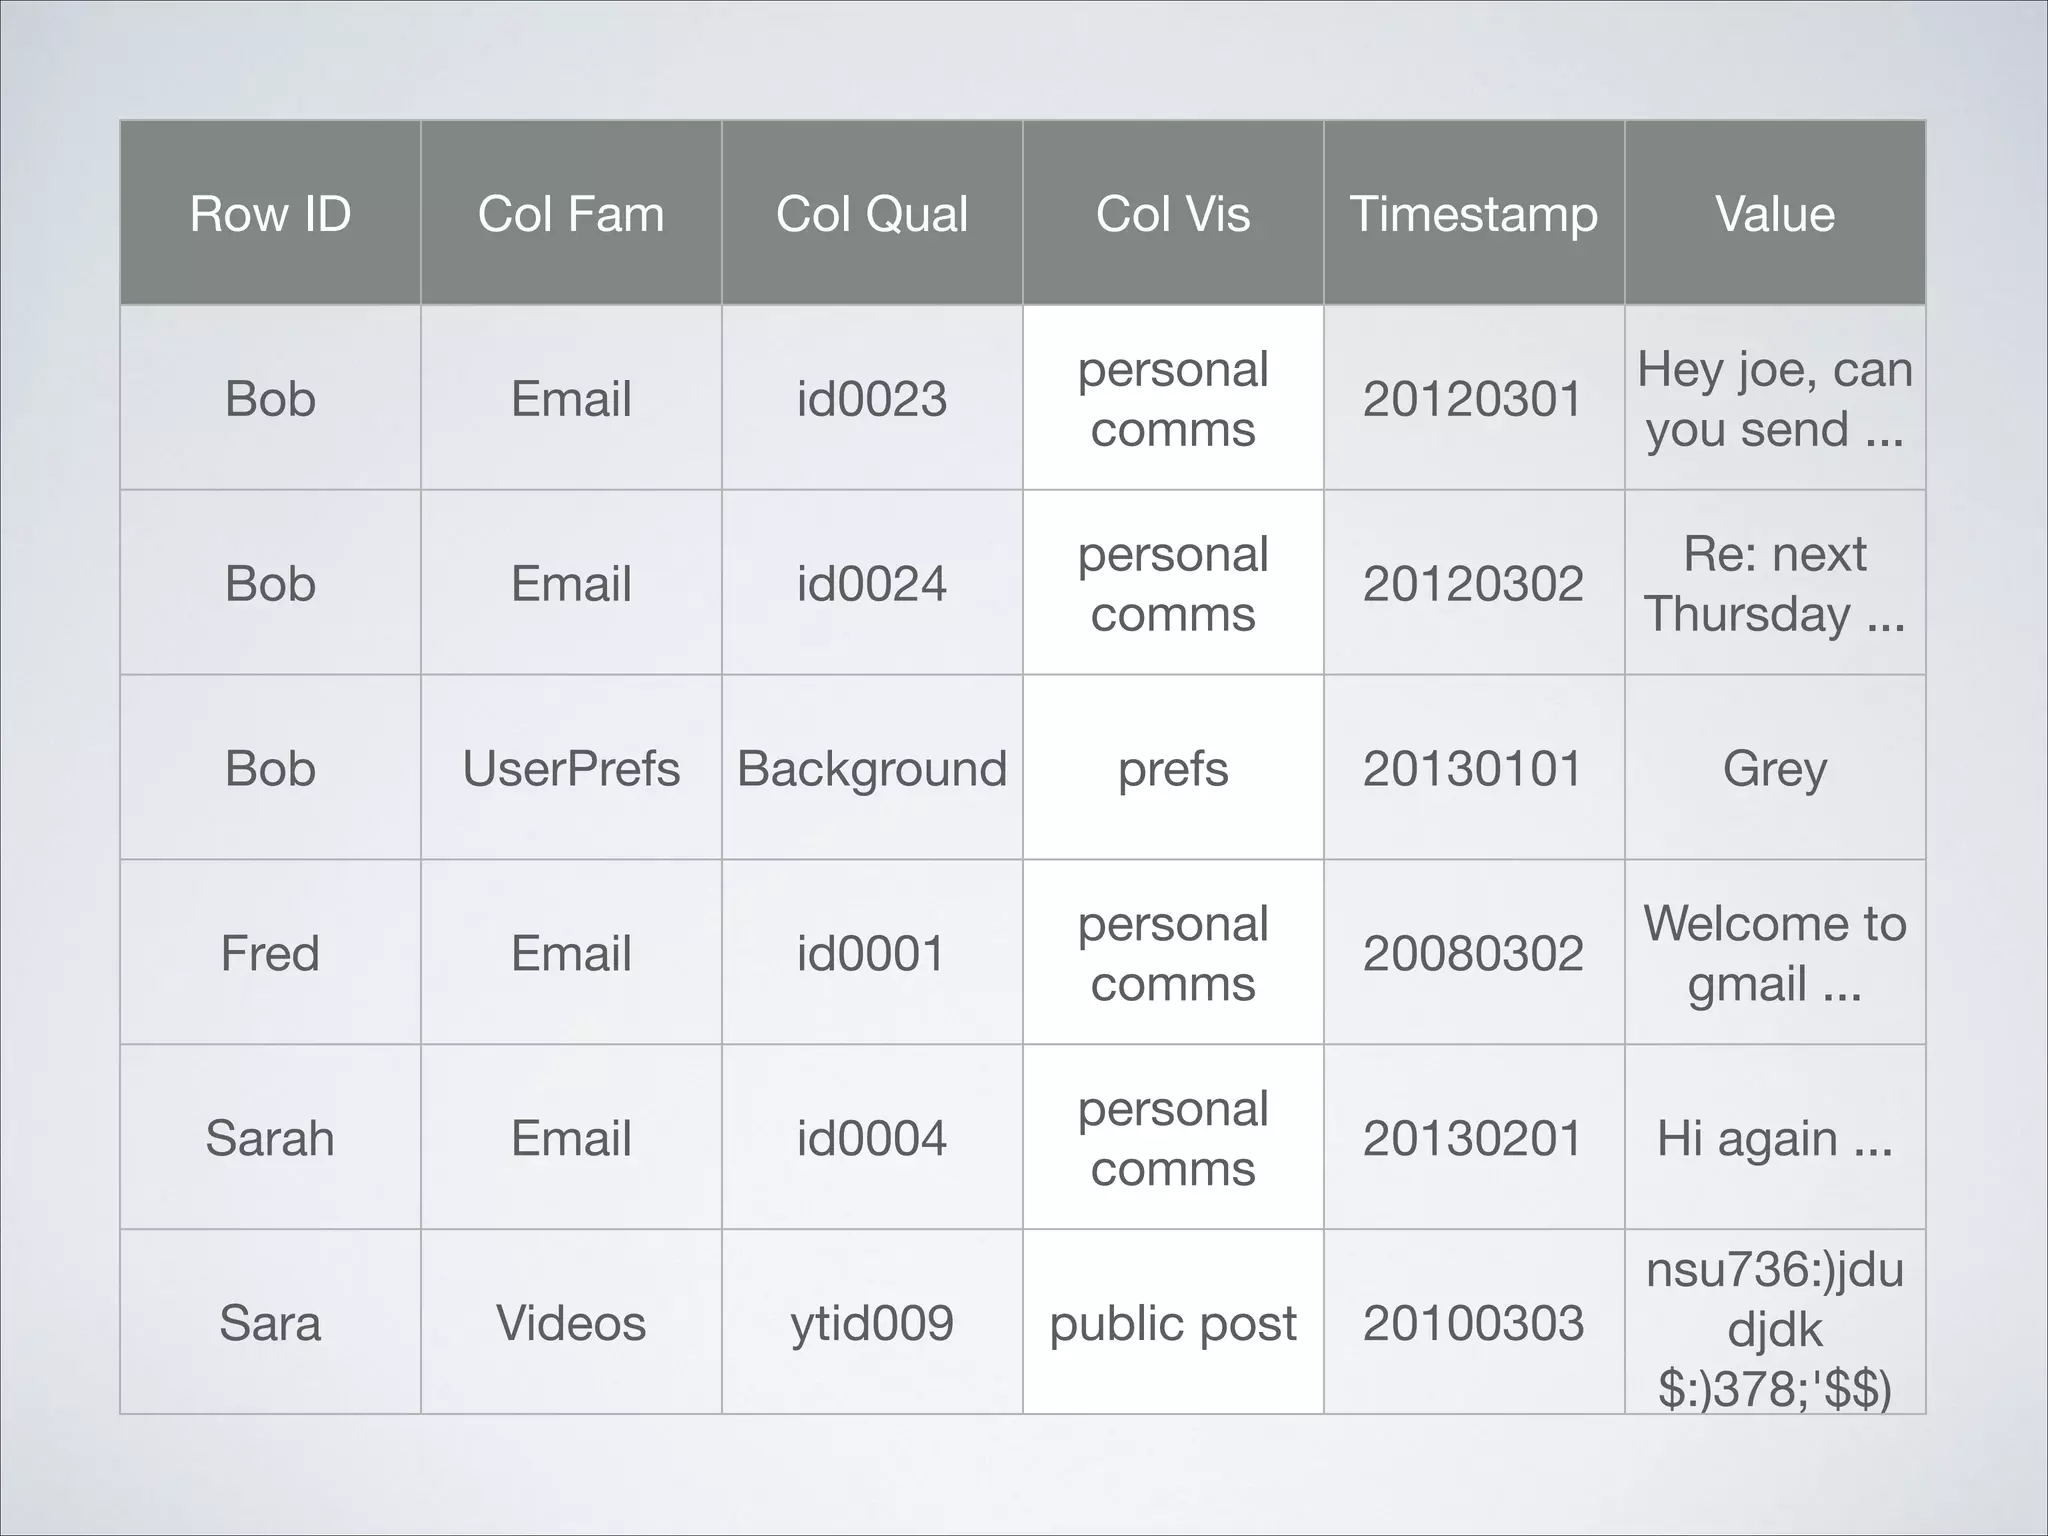Screen dimensions: 2048x1536
Task: Click the 'public post' visibility cell
Action: coord(1173,1323)
